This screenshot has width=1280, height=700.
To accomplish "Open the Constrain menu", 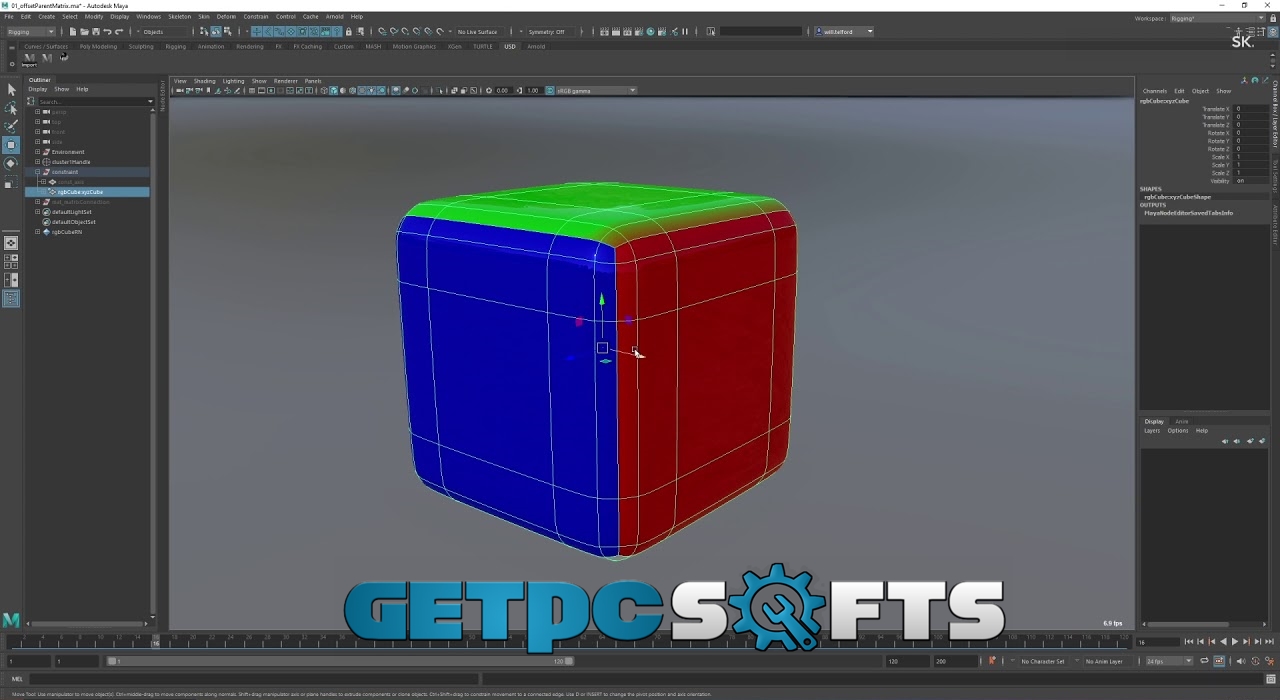I will point(256,17).
